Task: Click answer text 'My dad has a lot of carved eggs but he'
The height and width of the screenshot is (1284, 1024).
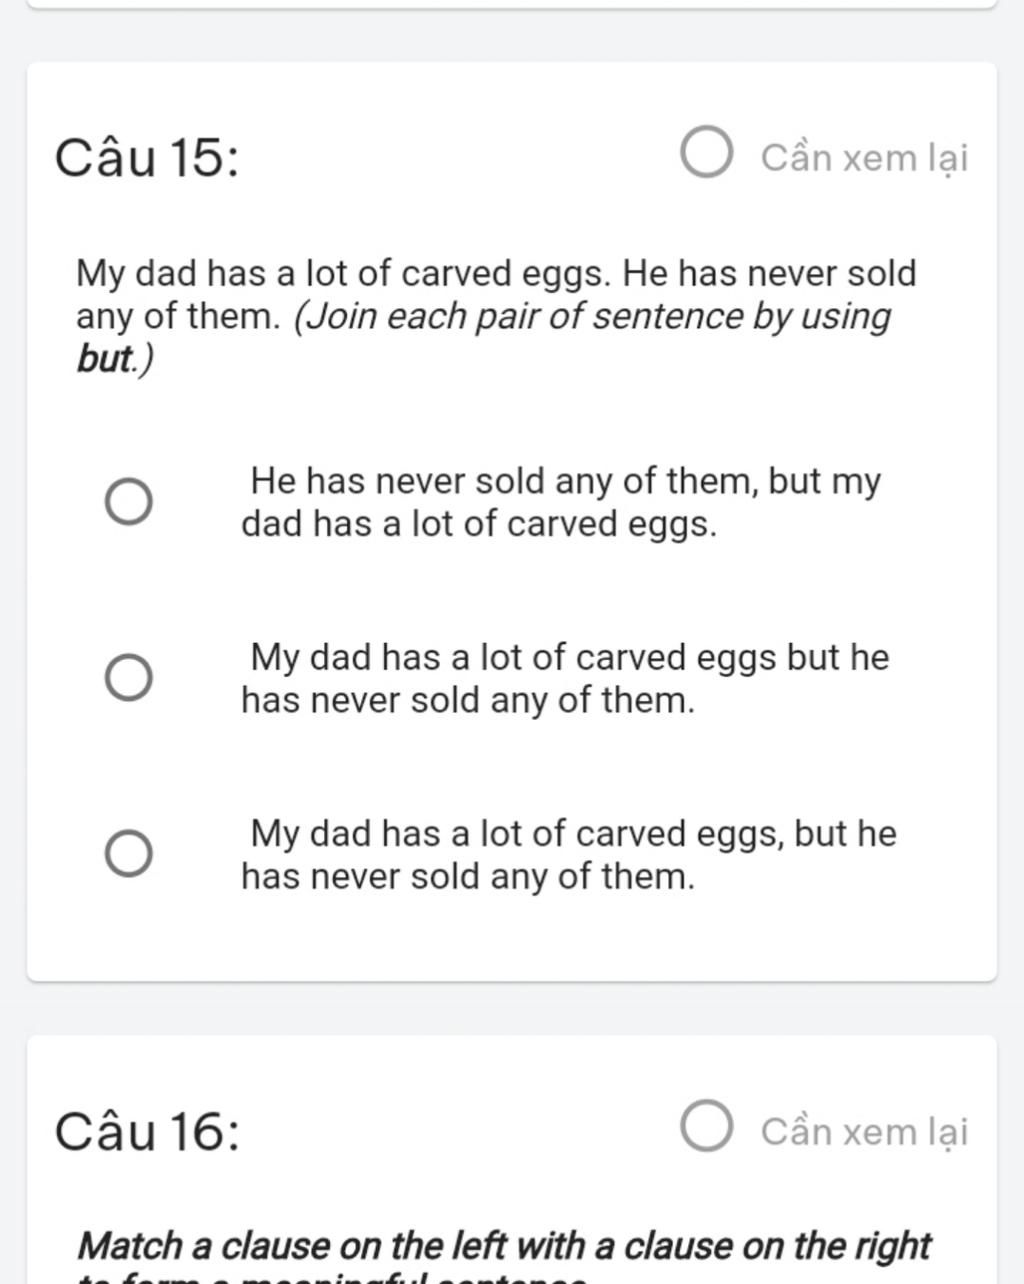Action: pos(565,678)
